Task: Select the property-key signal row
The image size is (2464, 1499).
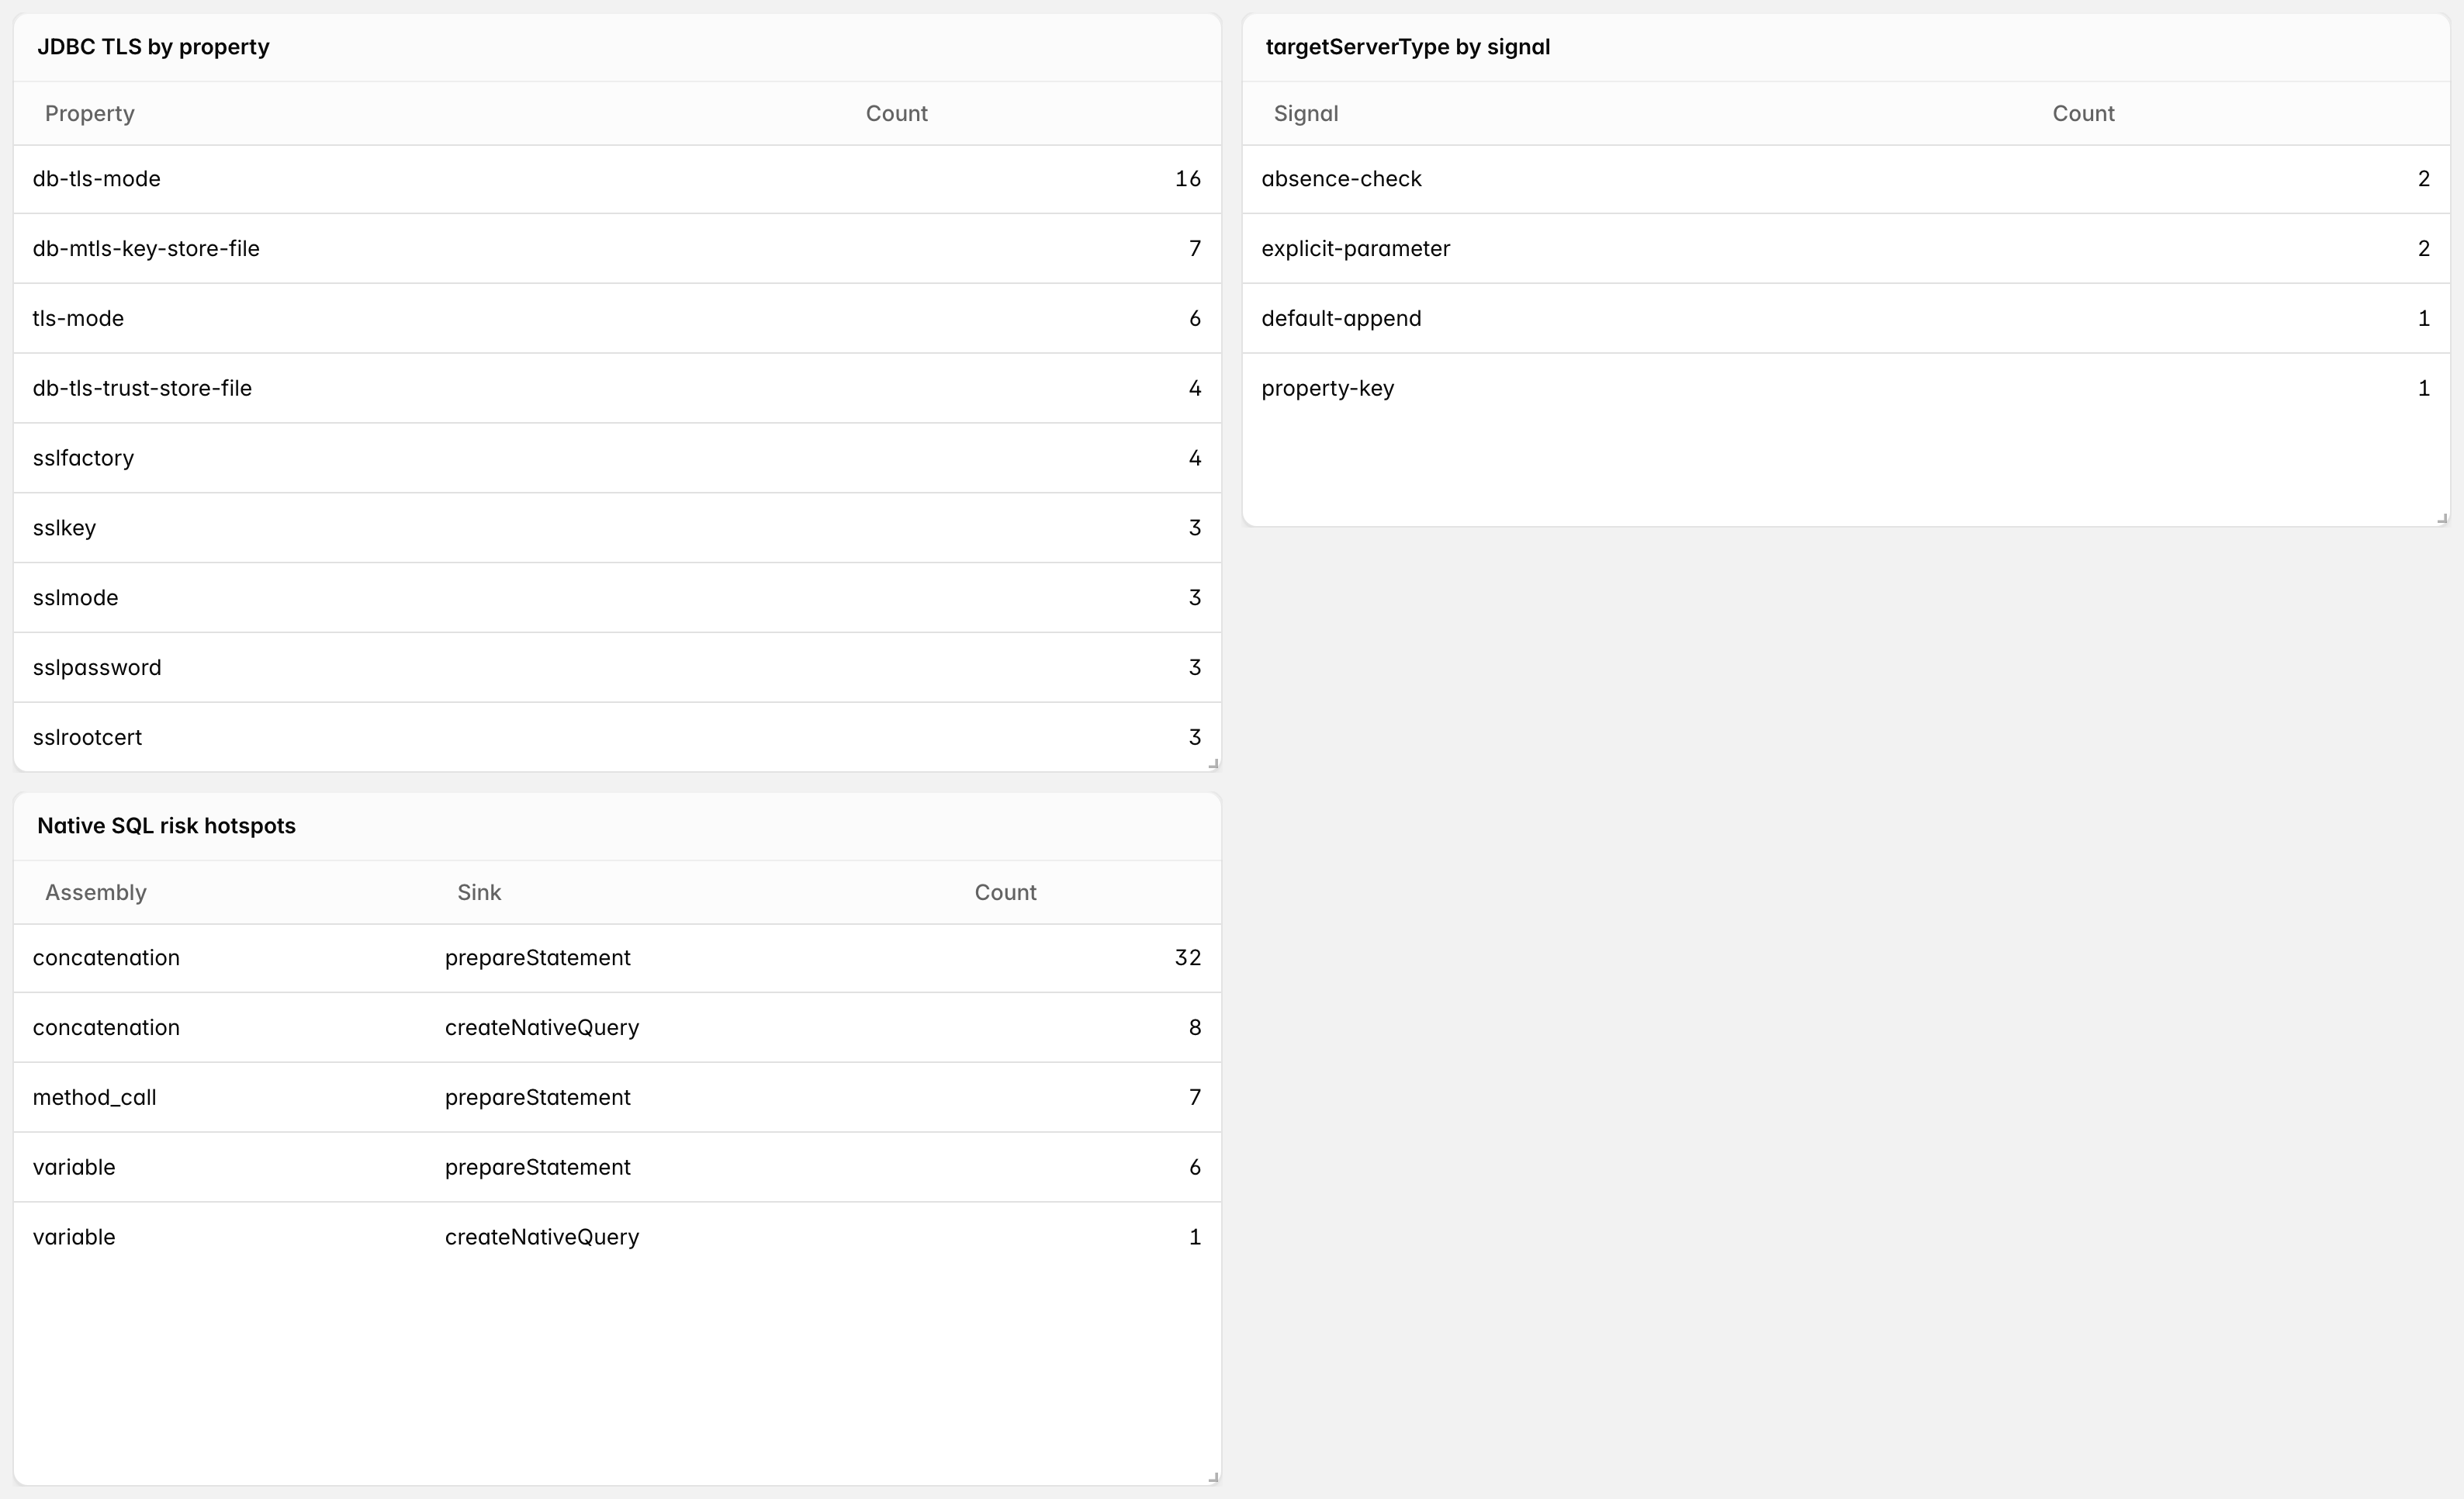Action: point(1846,388)
